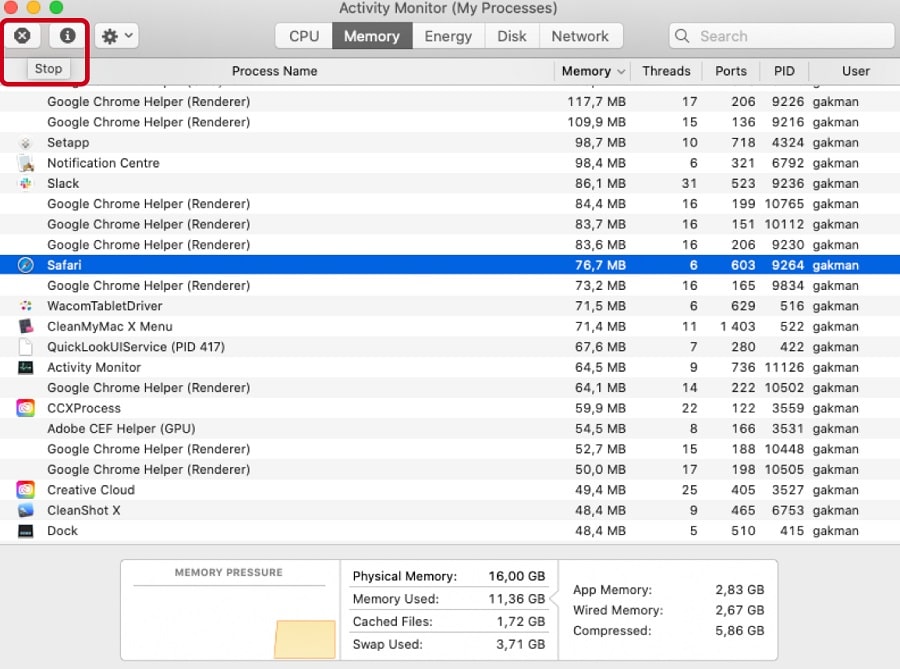Click the Setapp process icon
Screen dimensions: 900x669
click(x=25, y=143)
